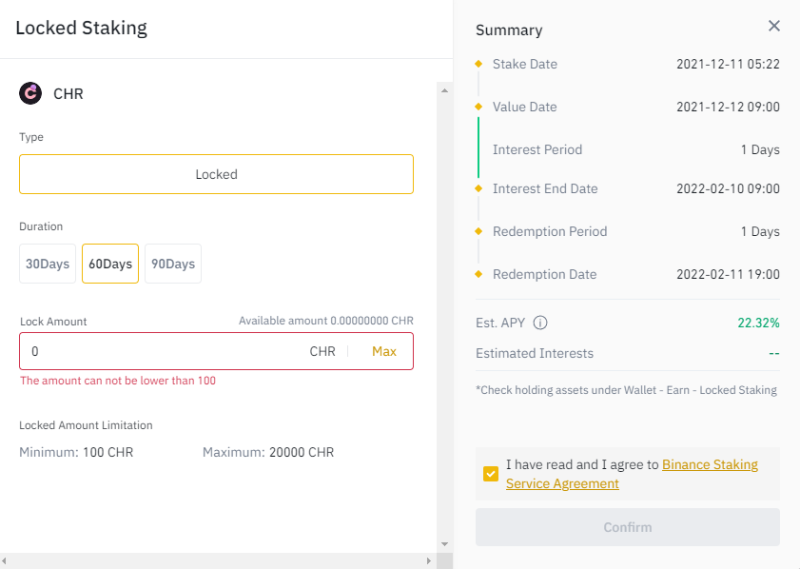Choose the 90Days duration
The image size is (800, 569).
[x=173, y=264]
